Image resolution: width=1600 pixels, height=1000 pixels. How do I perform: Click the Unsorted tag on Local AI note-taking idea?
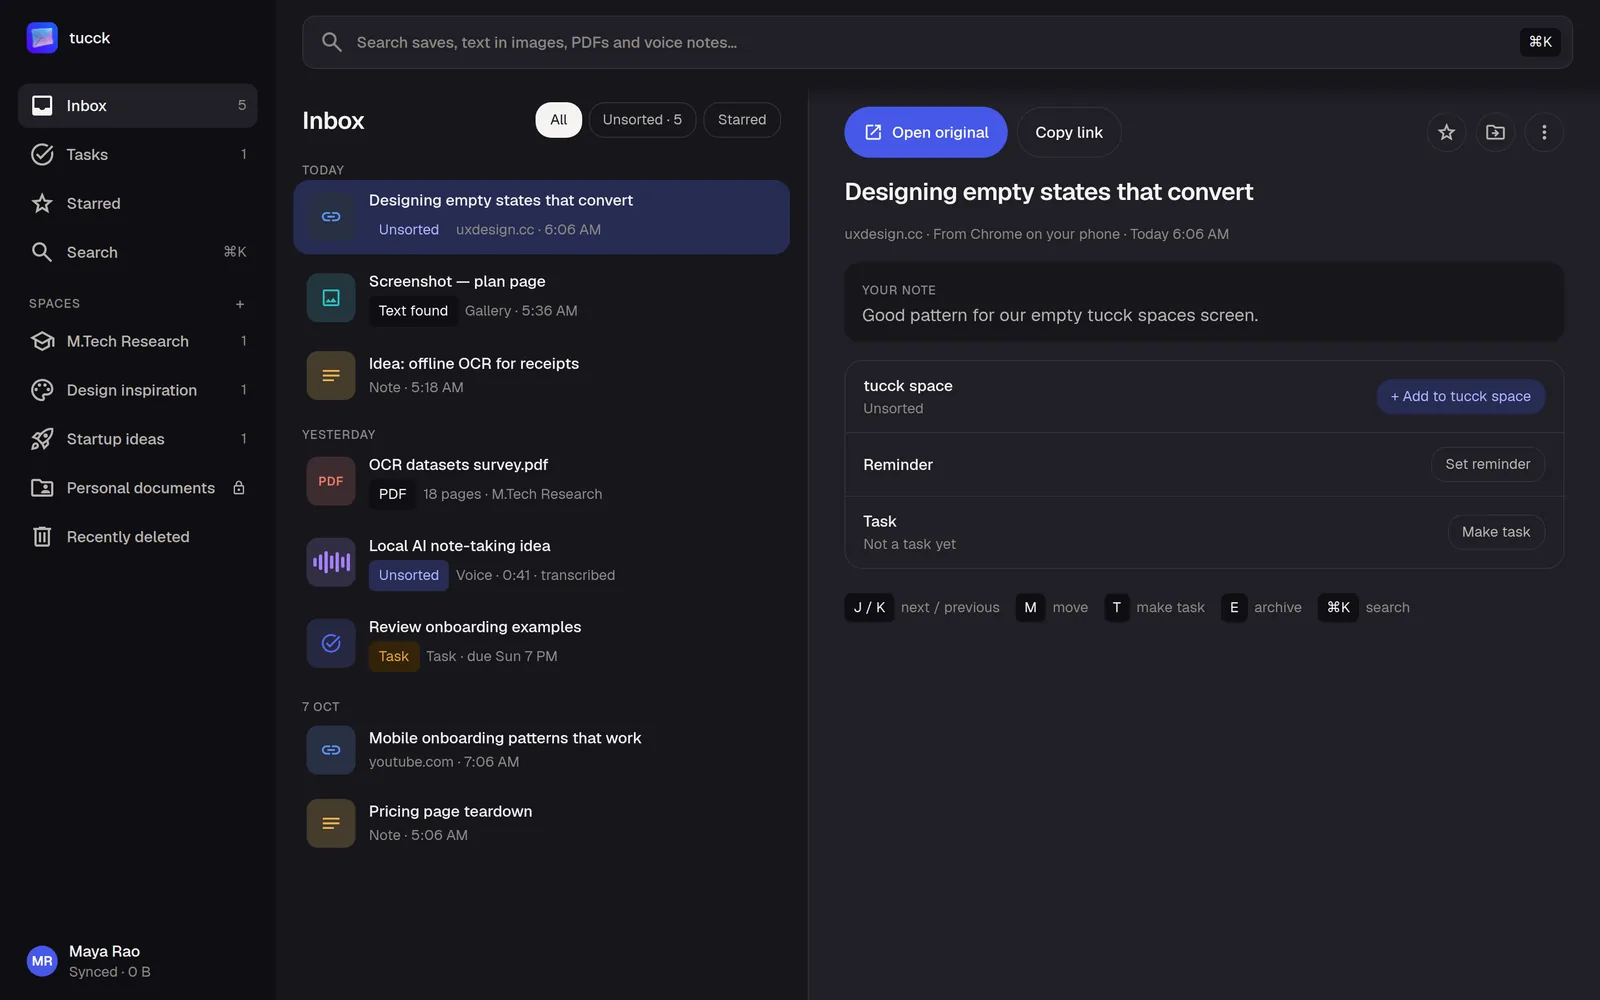click(409, 575)
